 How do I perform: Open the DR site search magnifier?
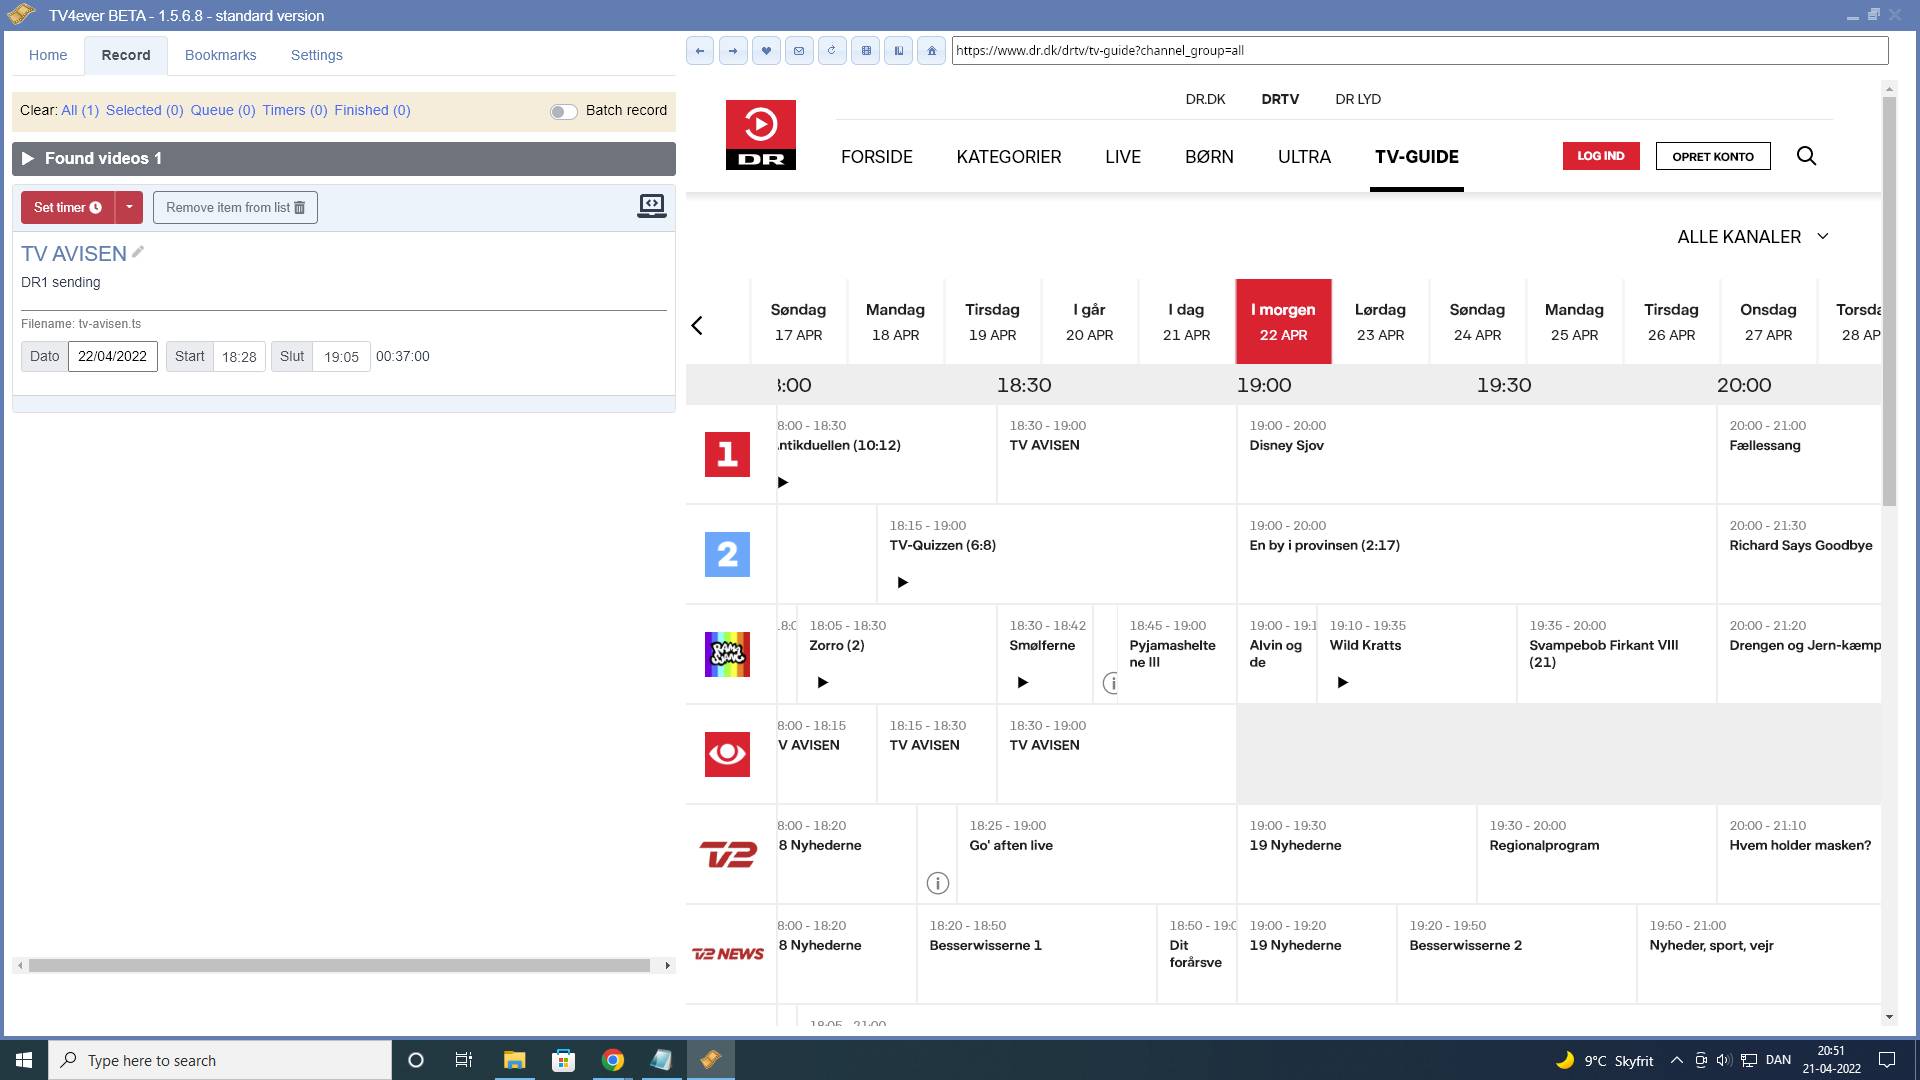coord(1806,156)
